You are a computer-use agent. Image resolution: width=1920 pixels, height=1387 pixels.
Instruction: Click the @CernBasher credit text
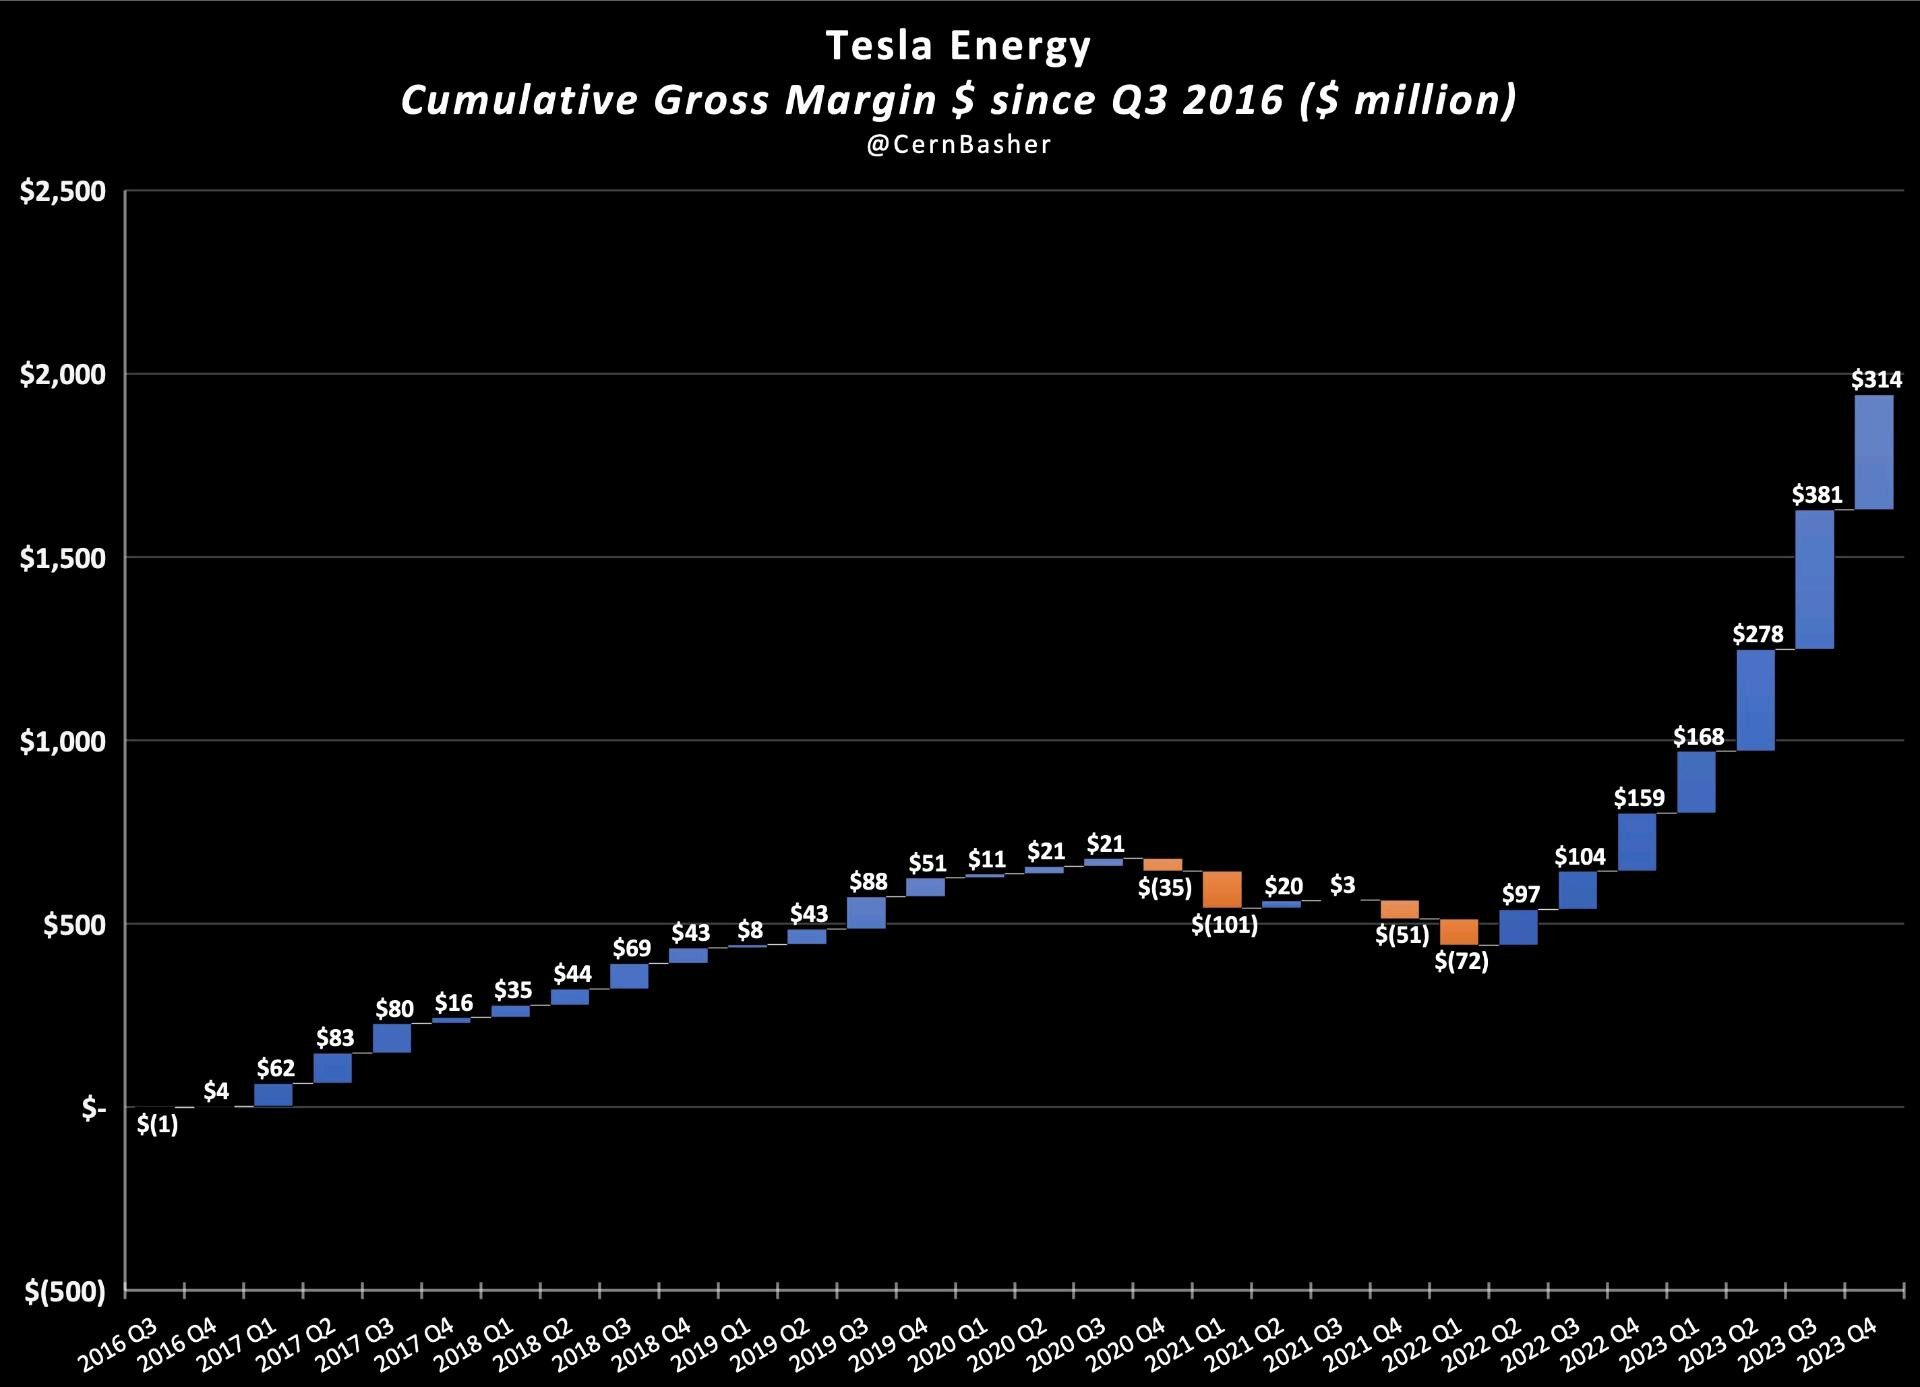coord(958,145)
